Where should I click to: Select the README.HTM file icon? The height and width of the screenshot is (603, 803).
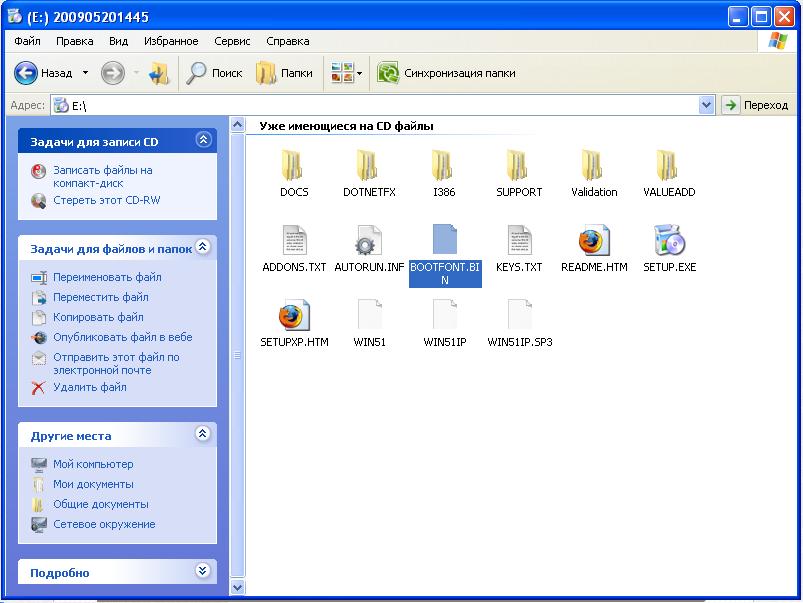click(x=594, y=240)
